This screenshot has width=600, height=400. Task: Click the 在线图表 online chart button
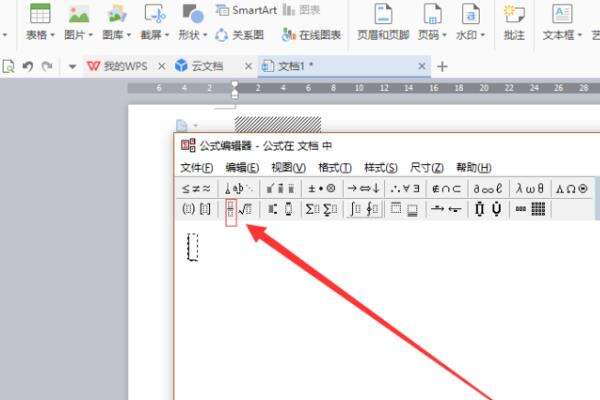(311, 35)
